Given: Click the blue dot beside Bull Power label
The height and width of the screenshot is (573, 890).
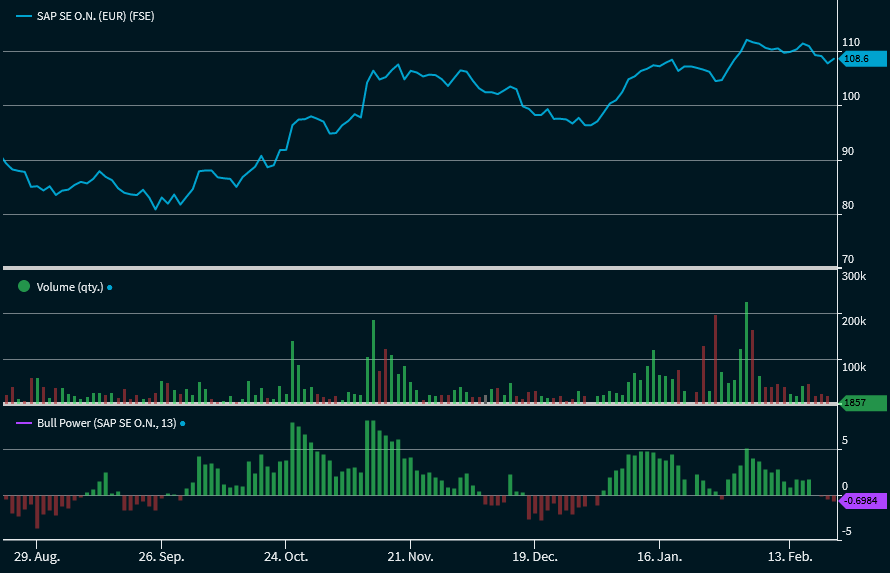Looking at the screenshot, I should coord(183,424).
